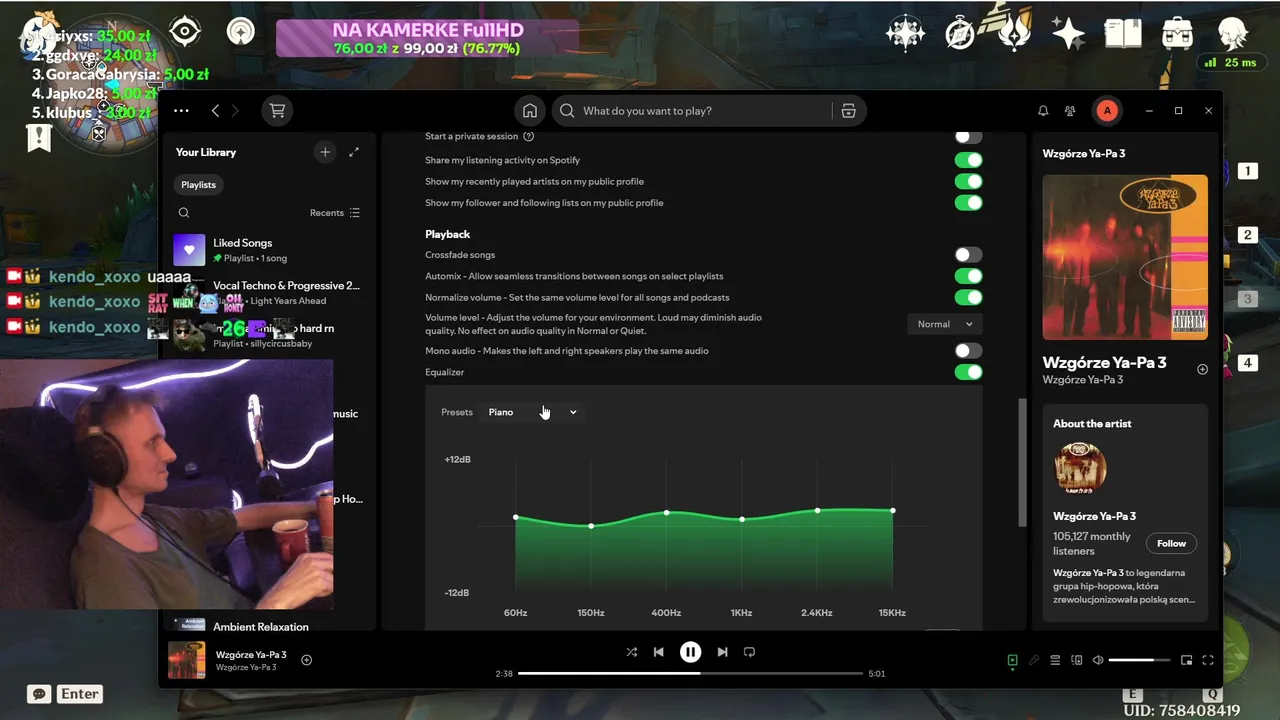This screenshot has height=720, width=1280.
Task: Open the account profile avatar
Action: tap(1107, 111)
